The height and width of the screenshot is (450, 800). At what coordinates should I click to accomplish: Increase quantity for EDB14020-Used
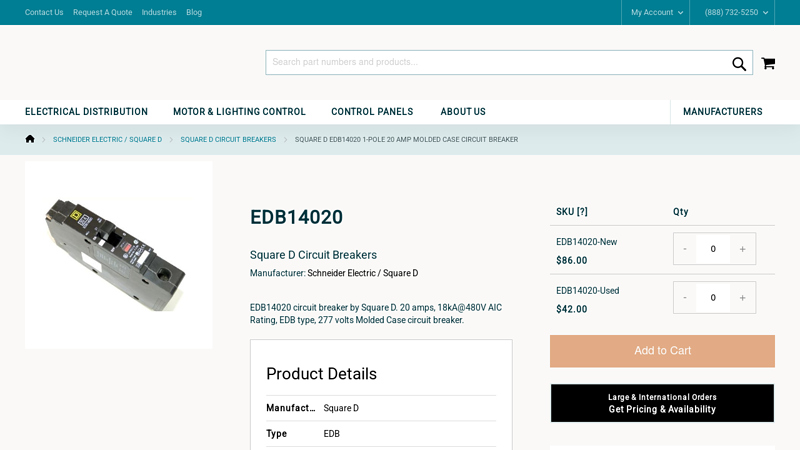(742, 297)
